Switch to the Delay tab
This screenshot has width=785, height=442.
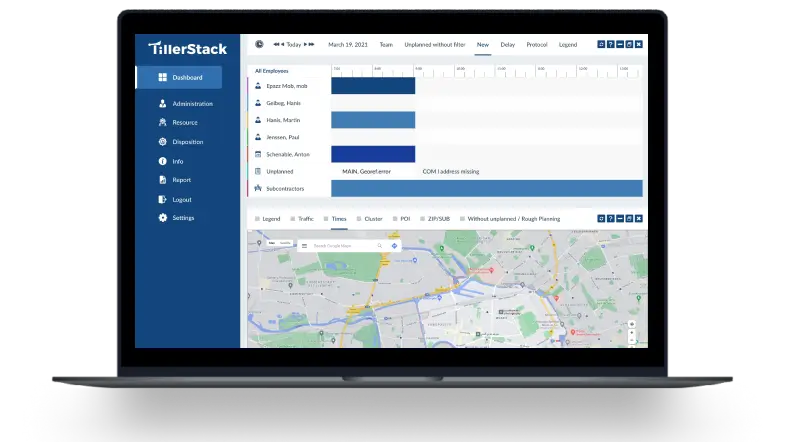(x=507, y=44)
